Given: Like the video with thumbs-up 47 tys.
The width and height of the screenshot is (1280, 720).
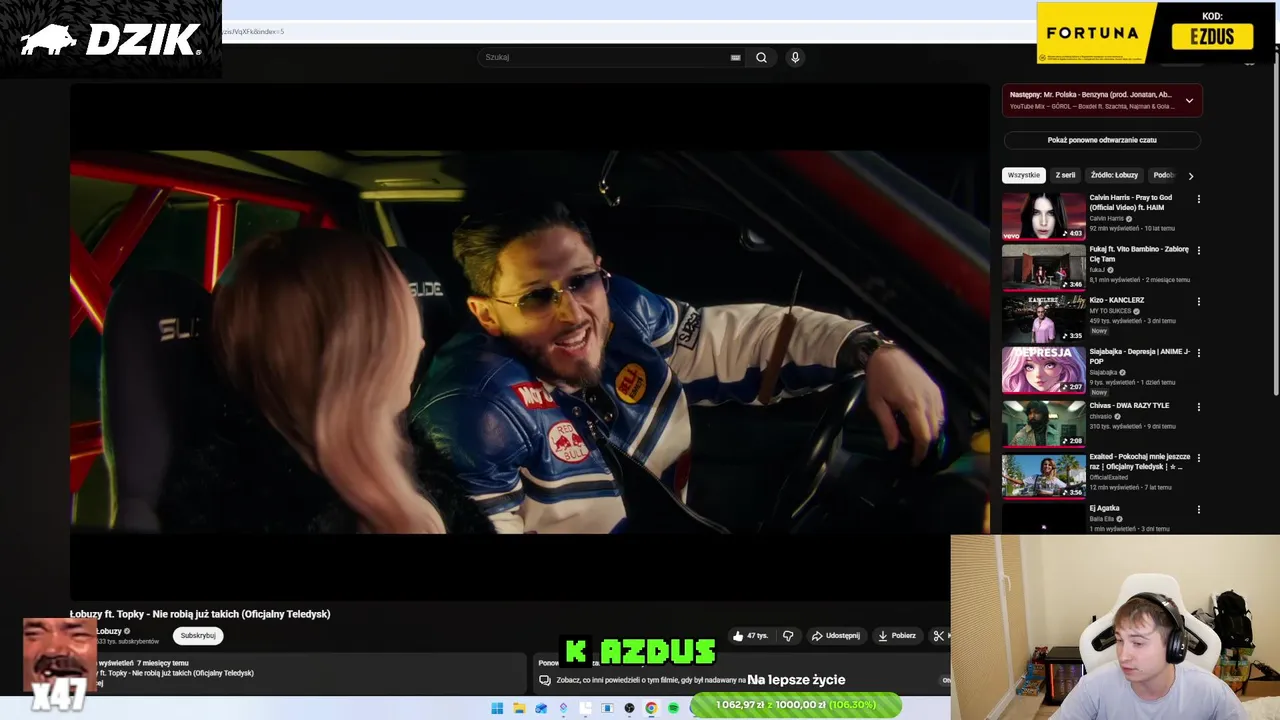Looking at the screenshot, I should [750, 636].
